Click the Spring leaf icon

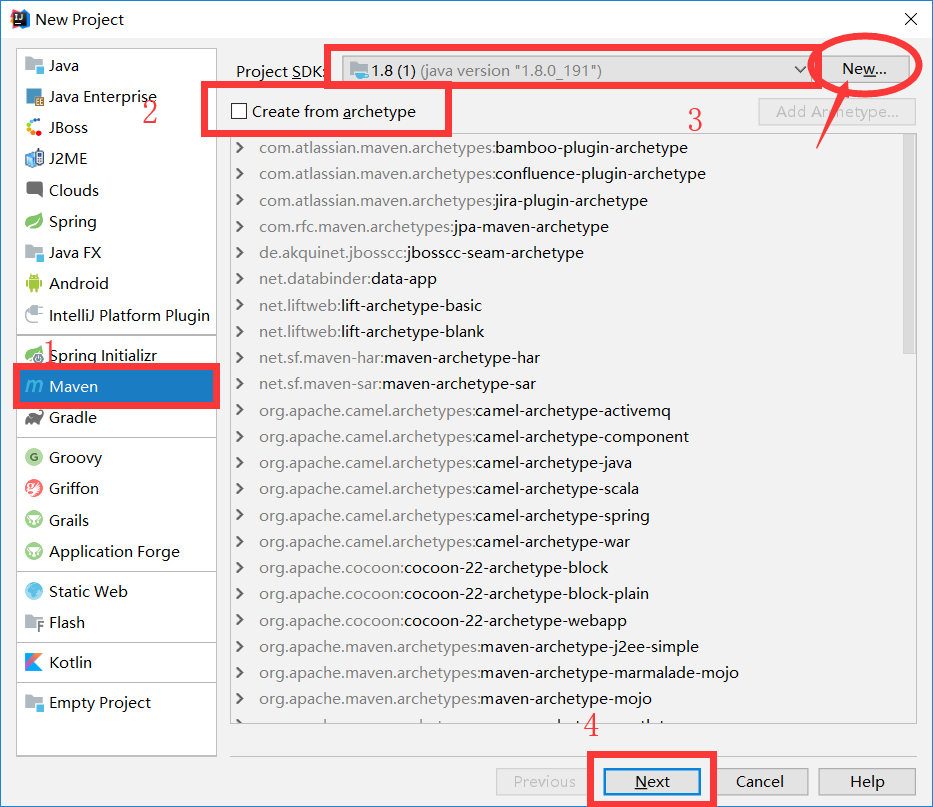pyautogui.click(x=34, y=221)
